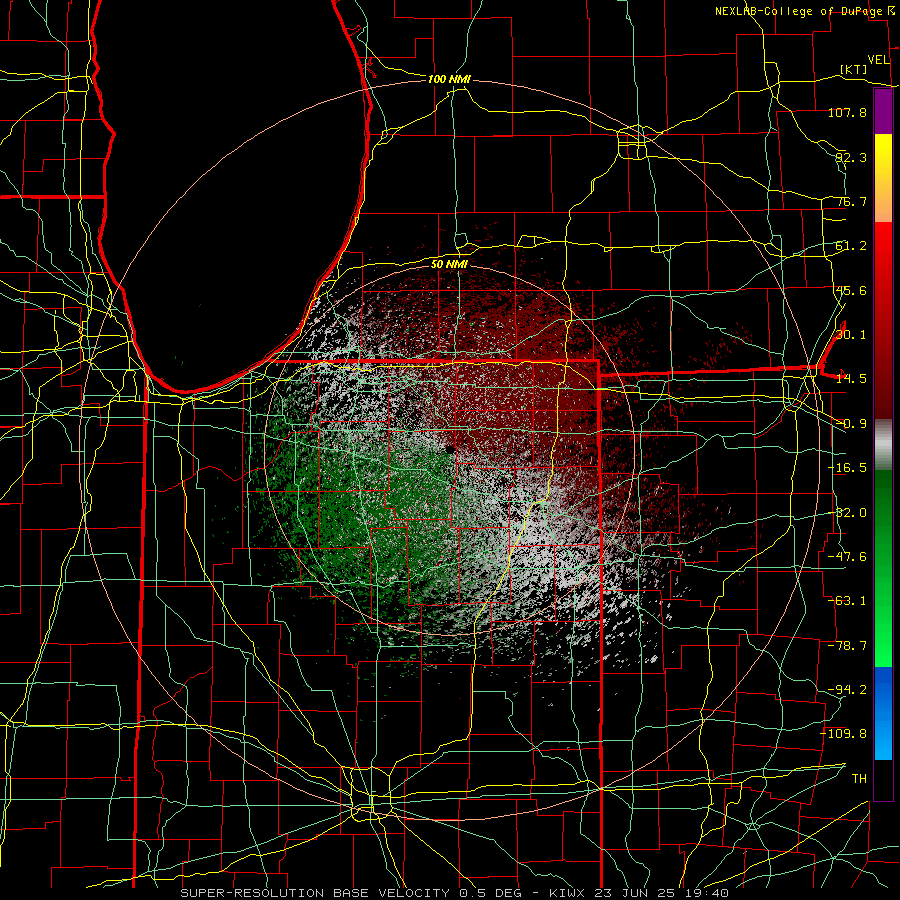The width and height of the screenshot is (900, 900).
Task: Click the 14.5 legend value
Action: click(851, 379)
